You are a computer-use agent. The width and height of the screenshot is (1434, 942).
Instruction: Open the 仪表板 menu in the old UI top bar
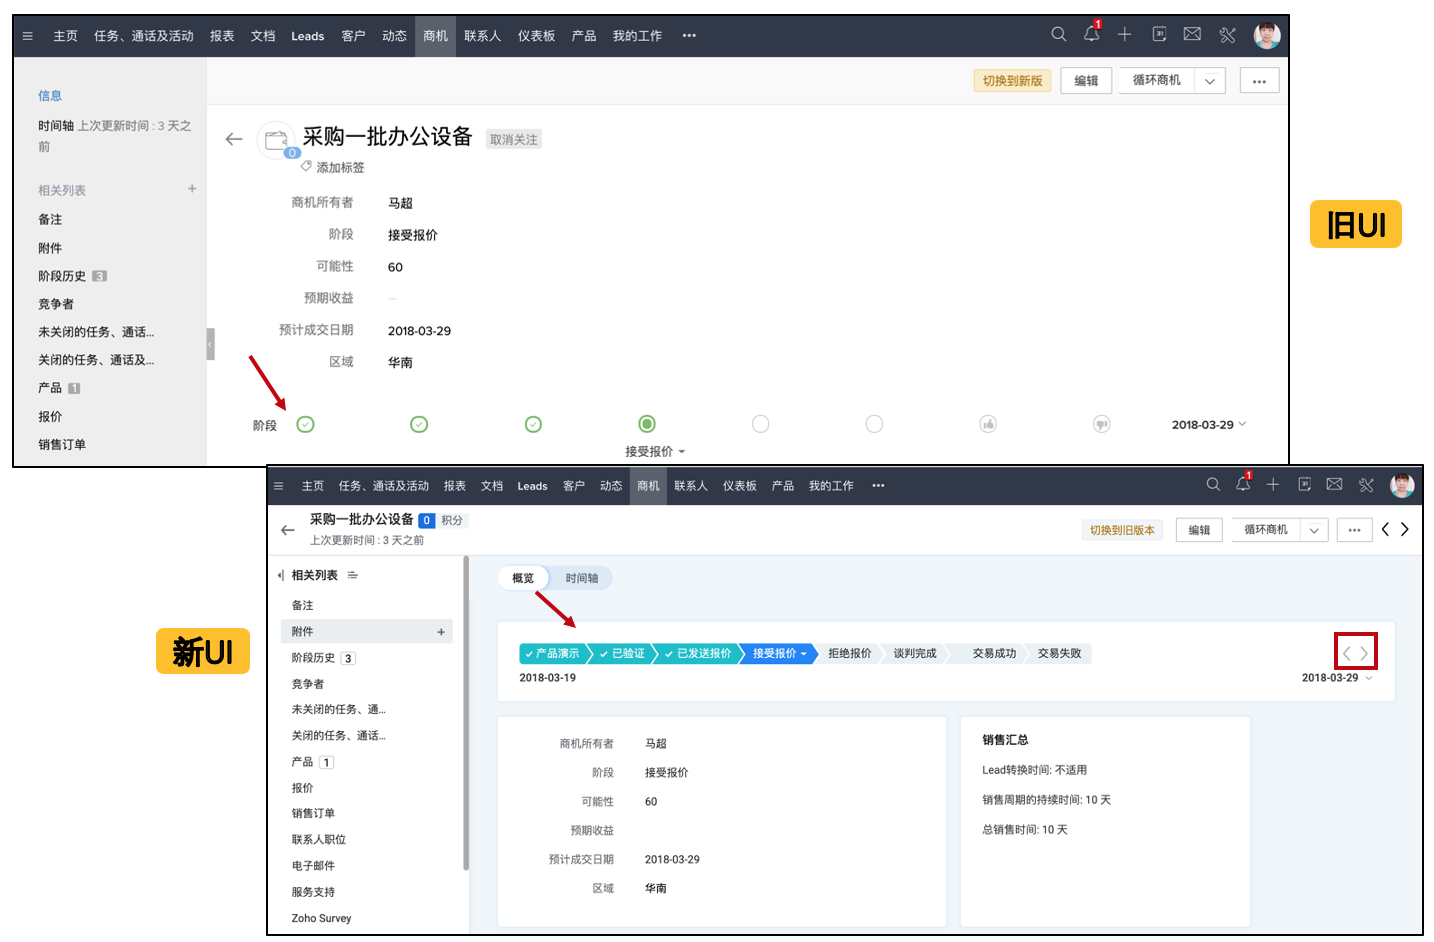(536, 36)
